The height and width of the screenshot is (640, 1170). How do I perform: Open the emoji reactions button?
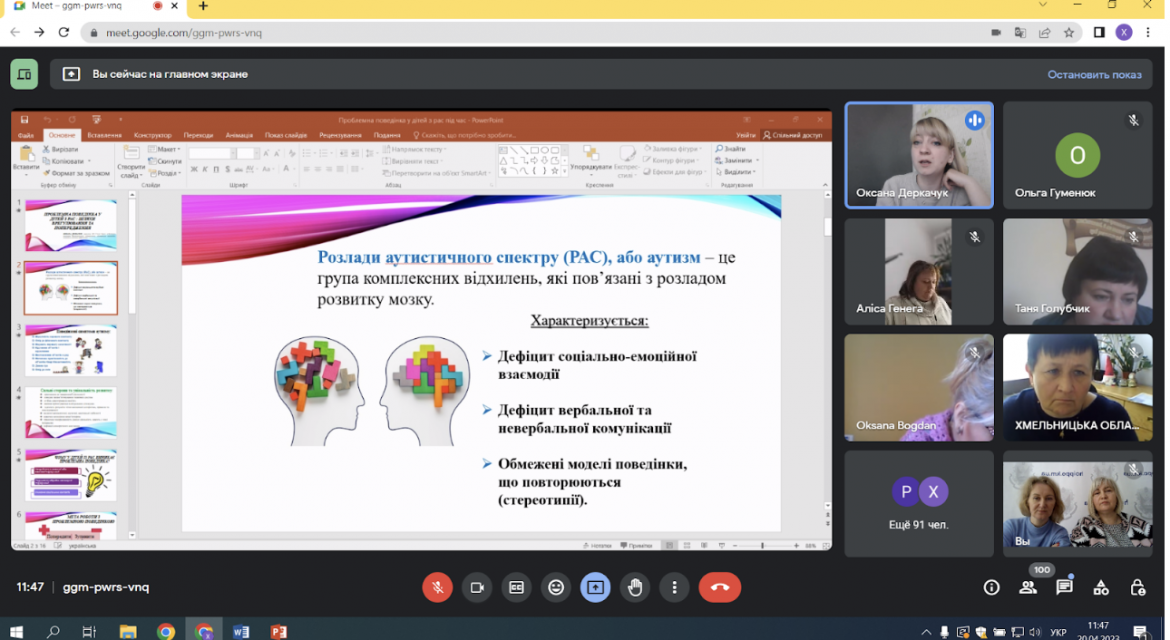(556, 588)
